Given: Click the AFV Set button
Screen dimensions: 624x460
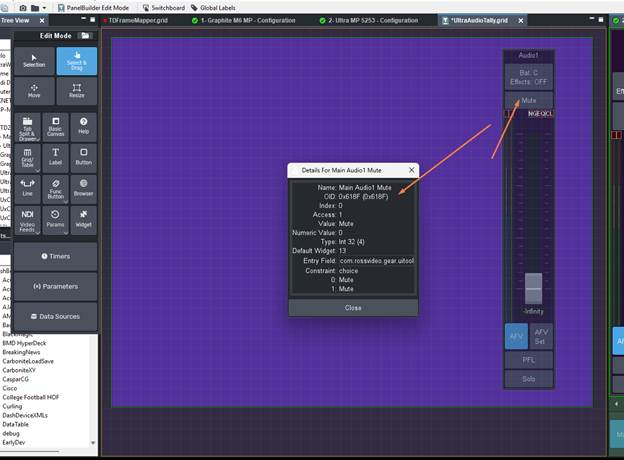Looking at the screenshot, I should click(x=541, y=336).
